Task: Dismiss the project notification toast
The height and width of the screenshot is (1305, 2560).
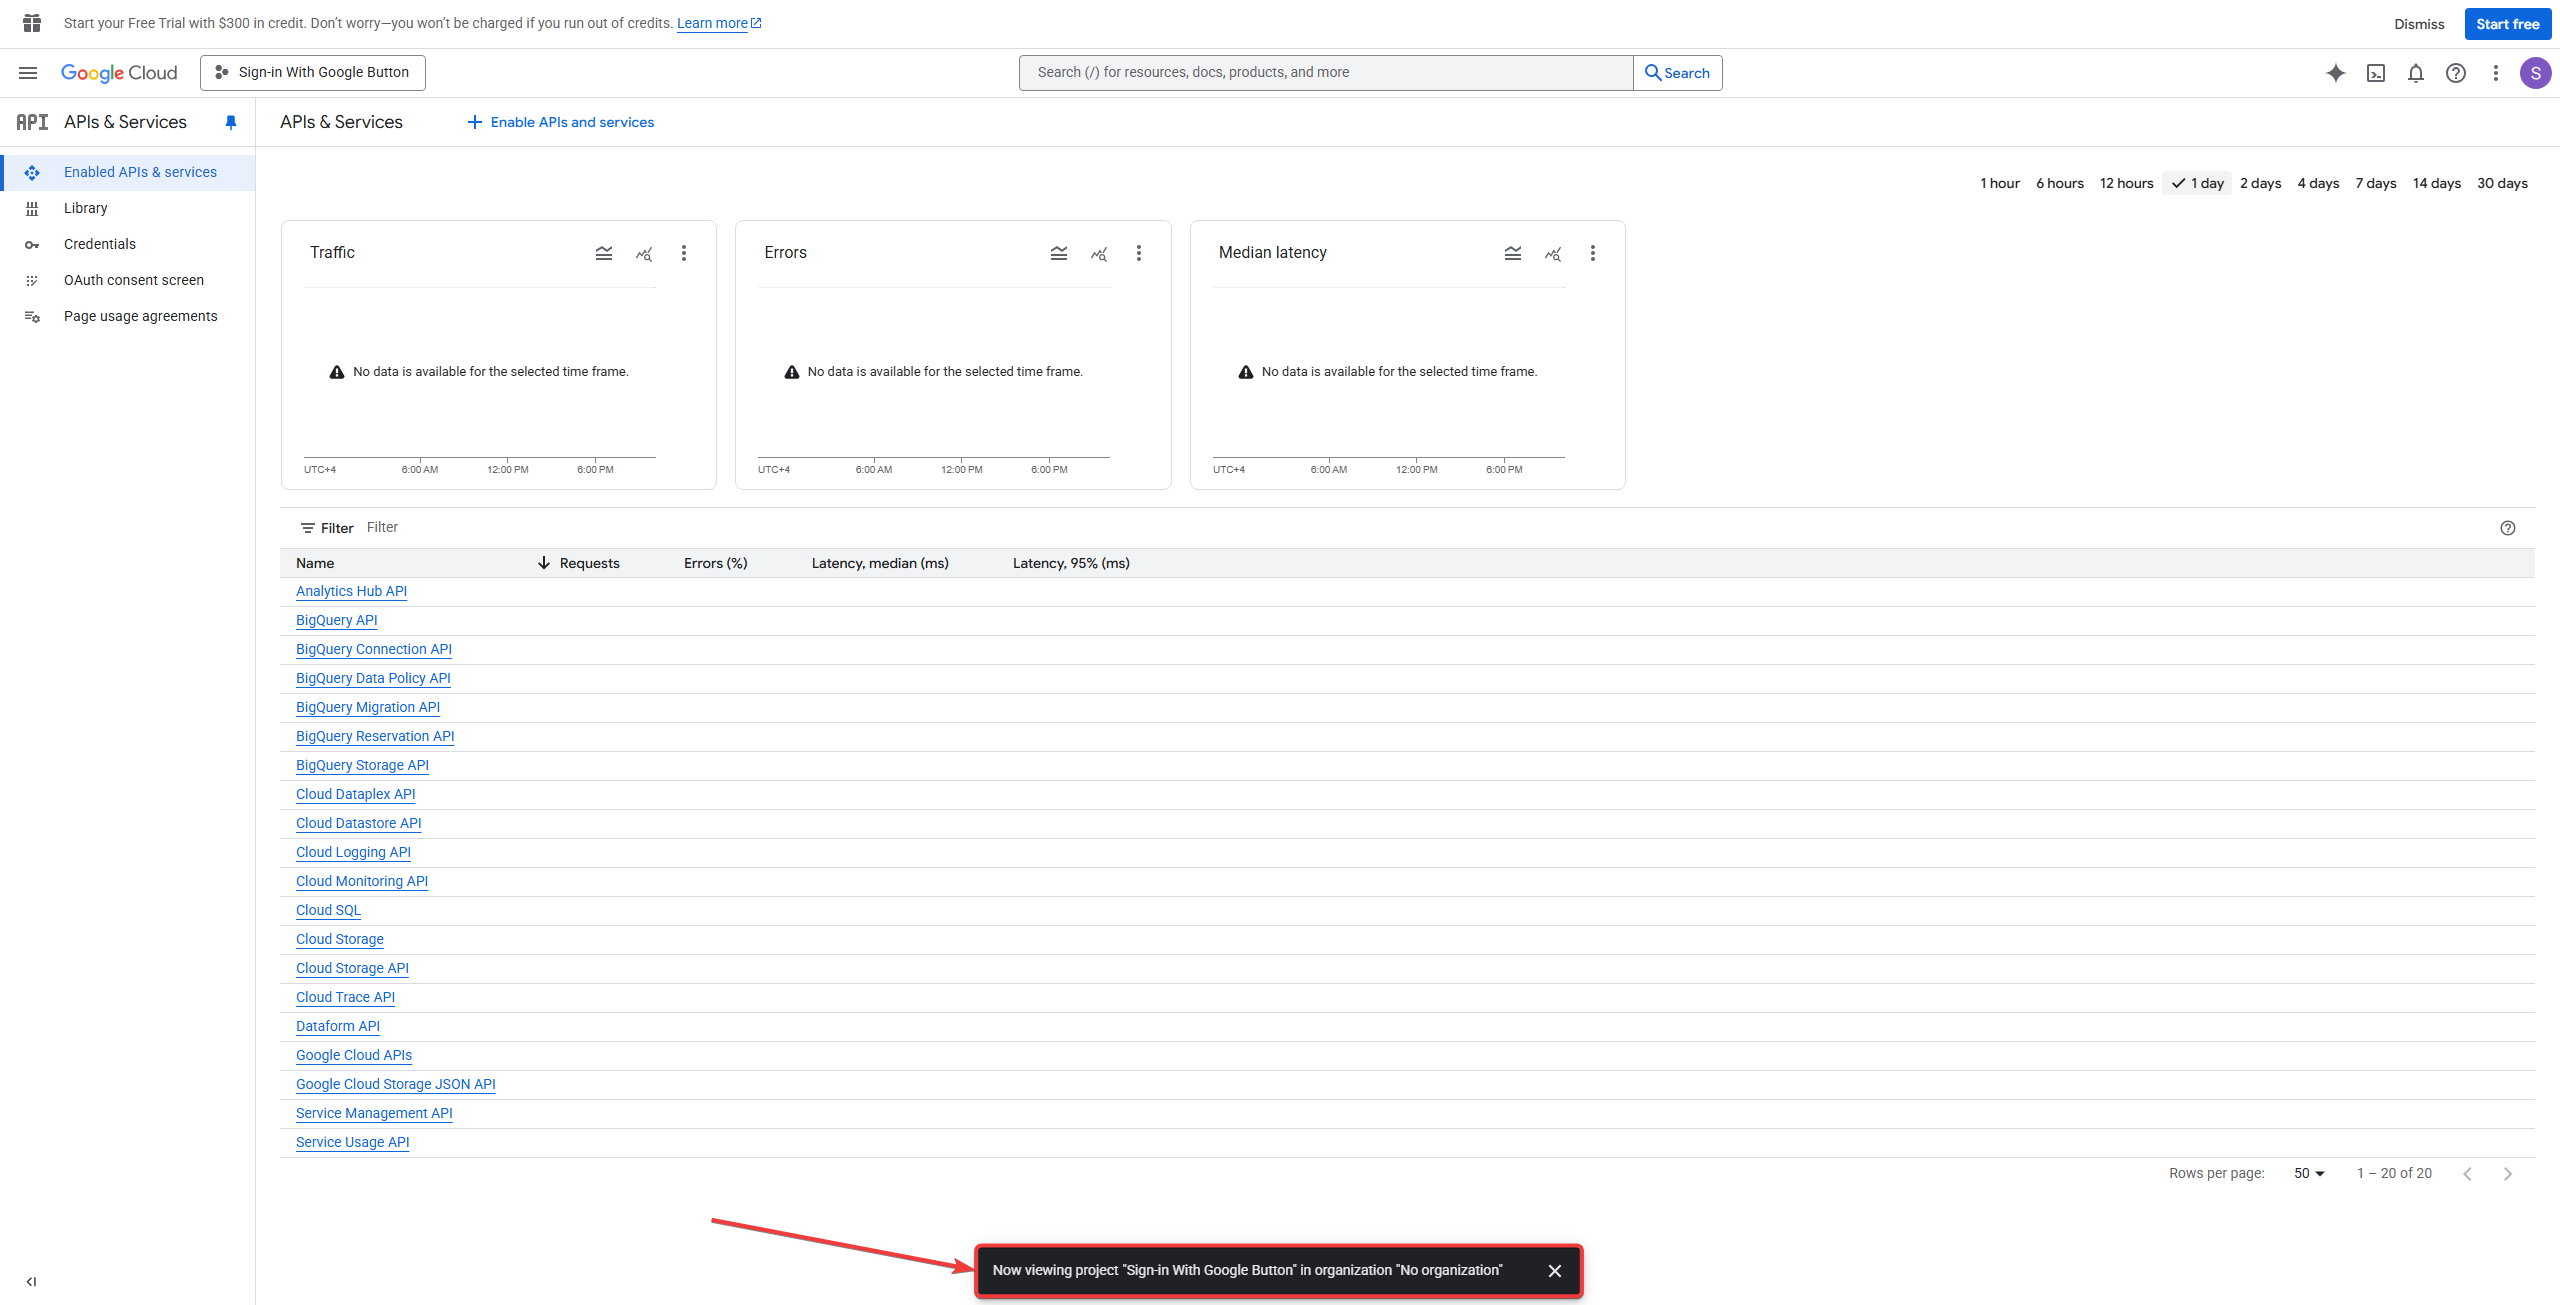Action: coord(1555,1271)
